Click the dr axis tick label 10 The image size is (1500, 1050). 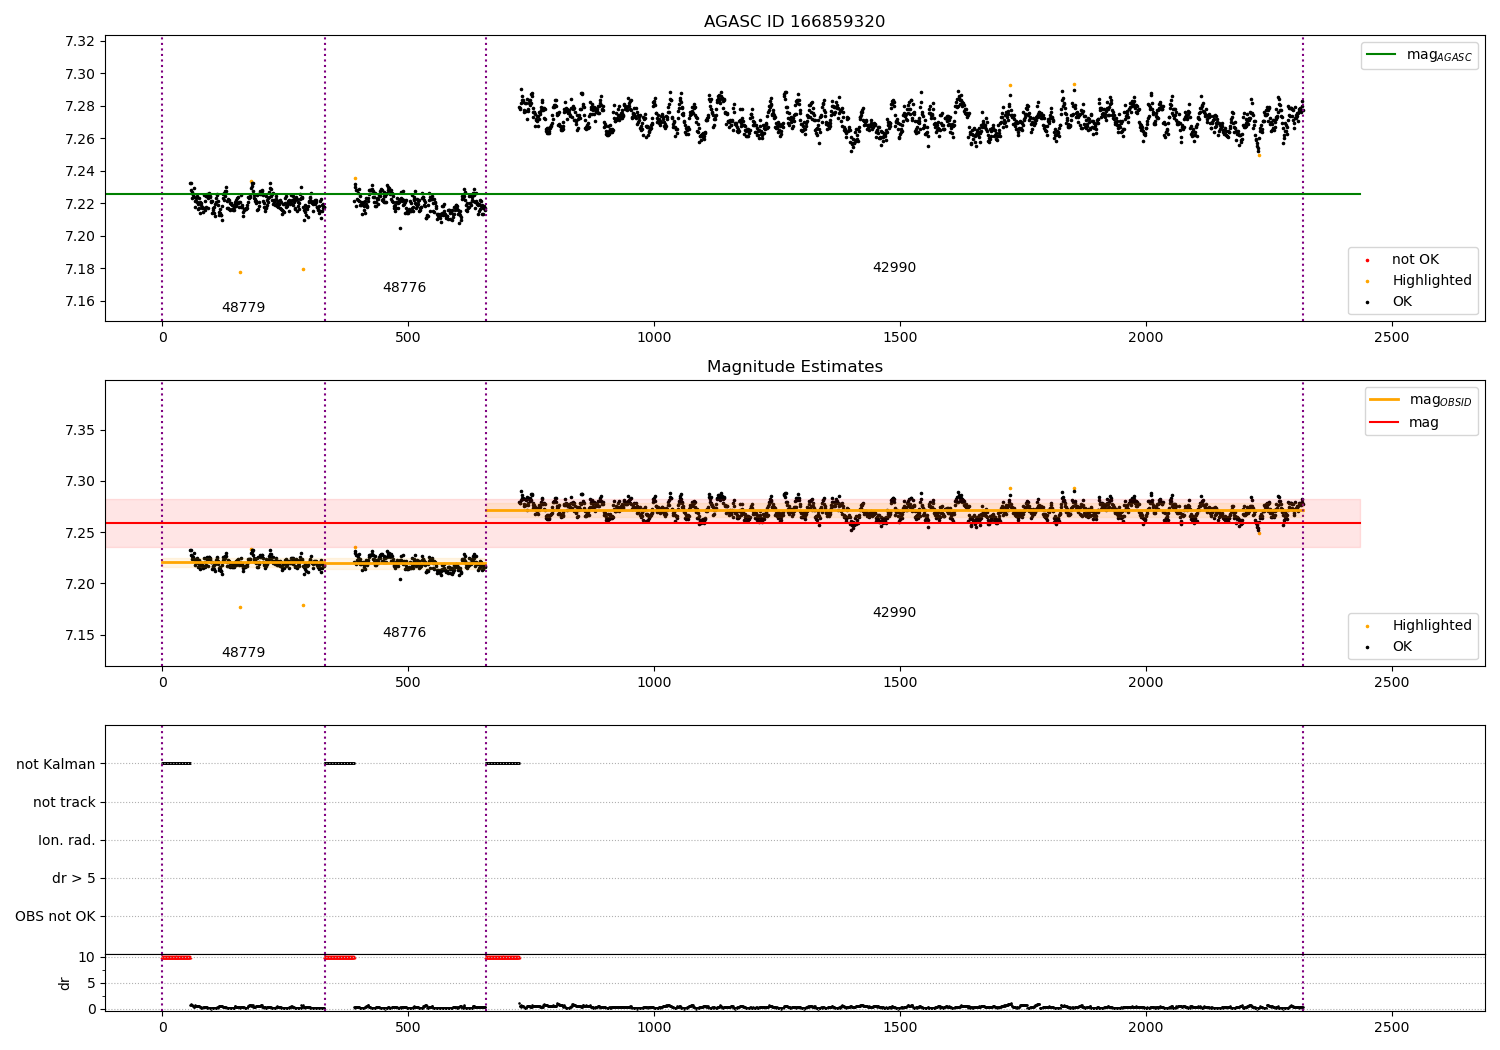pyautogui.click(x=87, y=957)
